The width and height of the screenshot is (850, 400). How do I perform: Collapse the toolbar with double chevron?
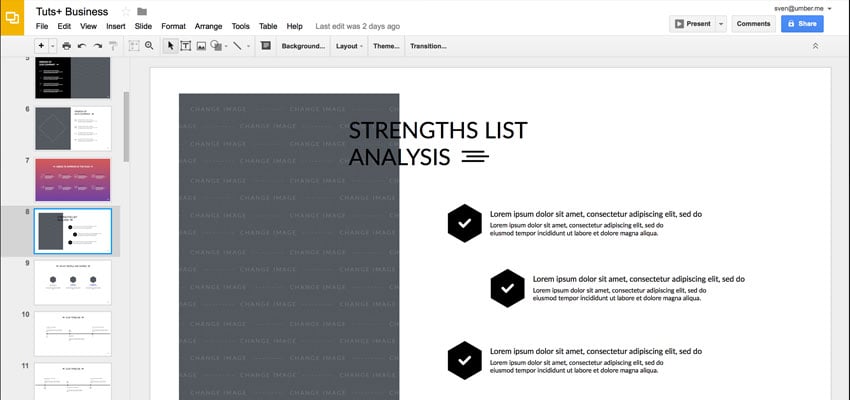[x=815, y=46]
